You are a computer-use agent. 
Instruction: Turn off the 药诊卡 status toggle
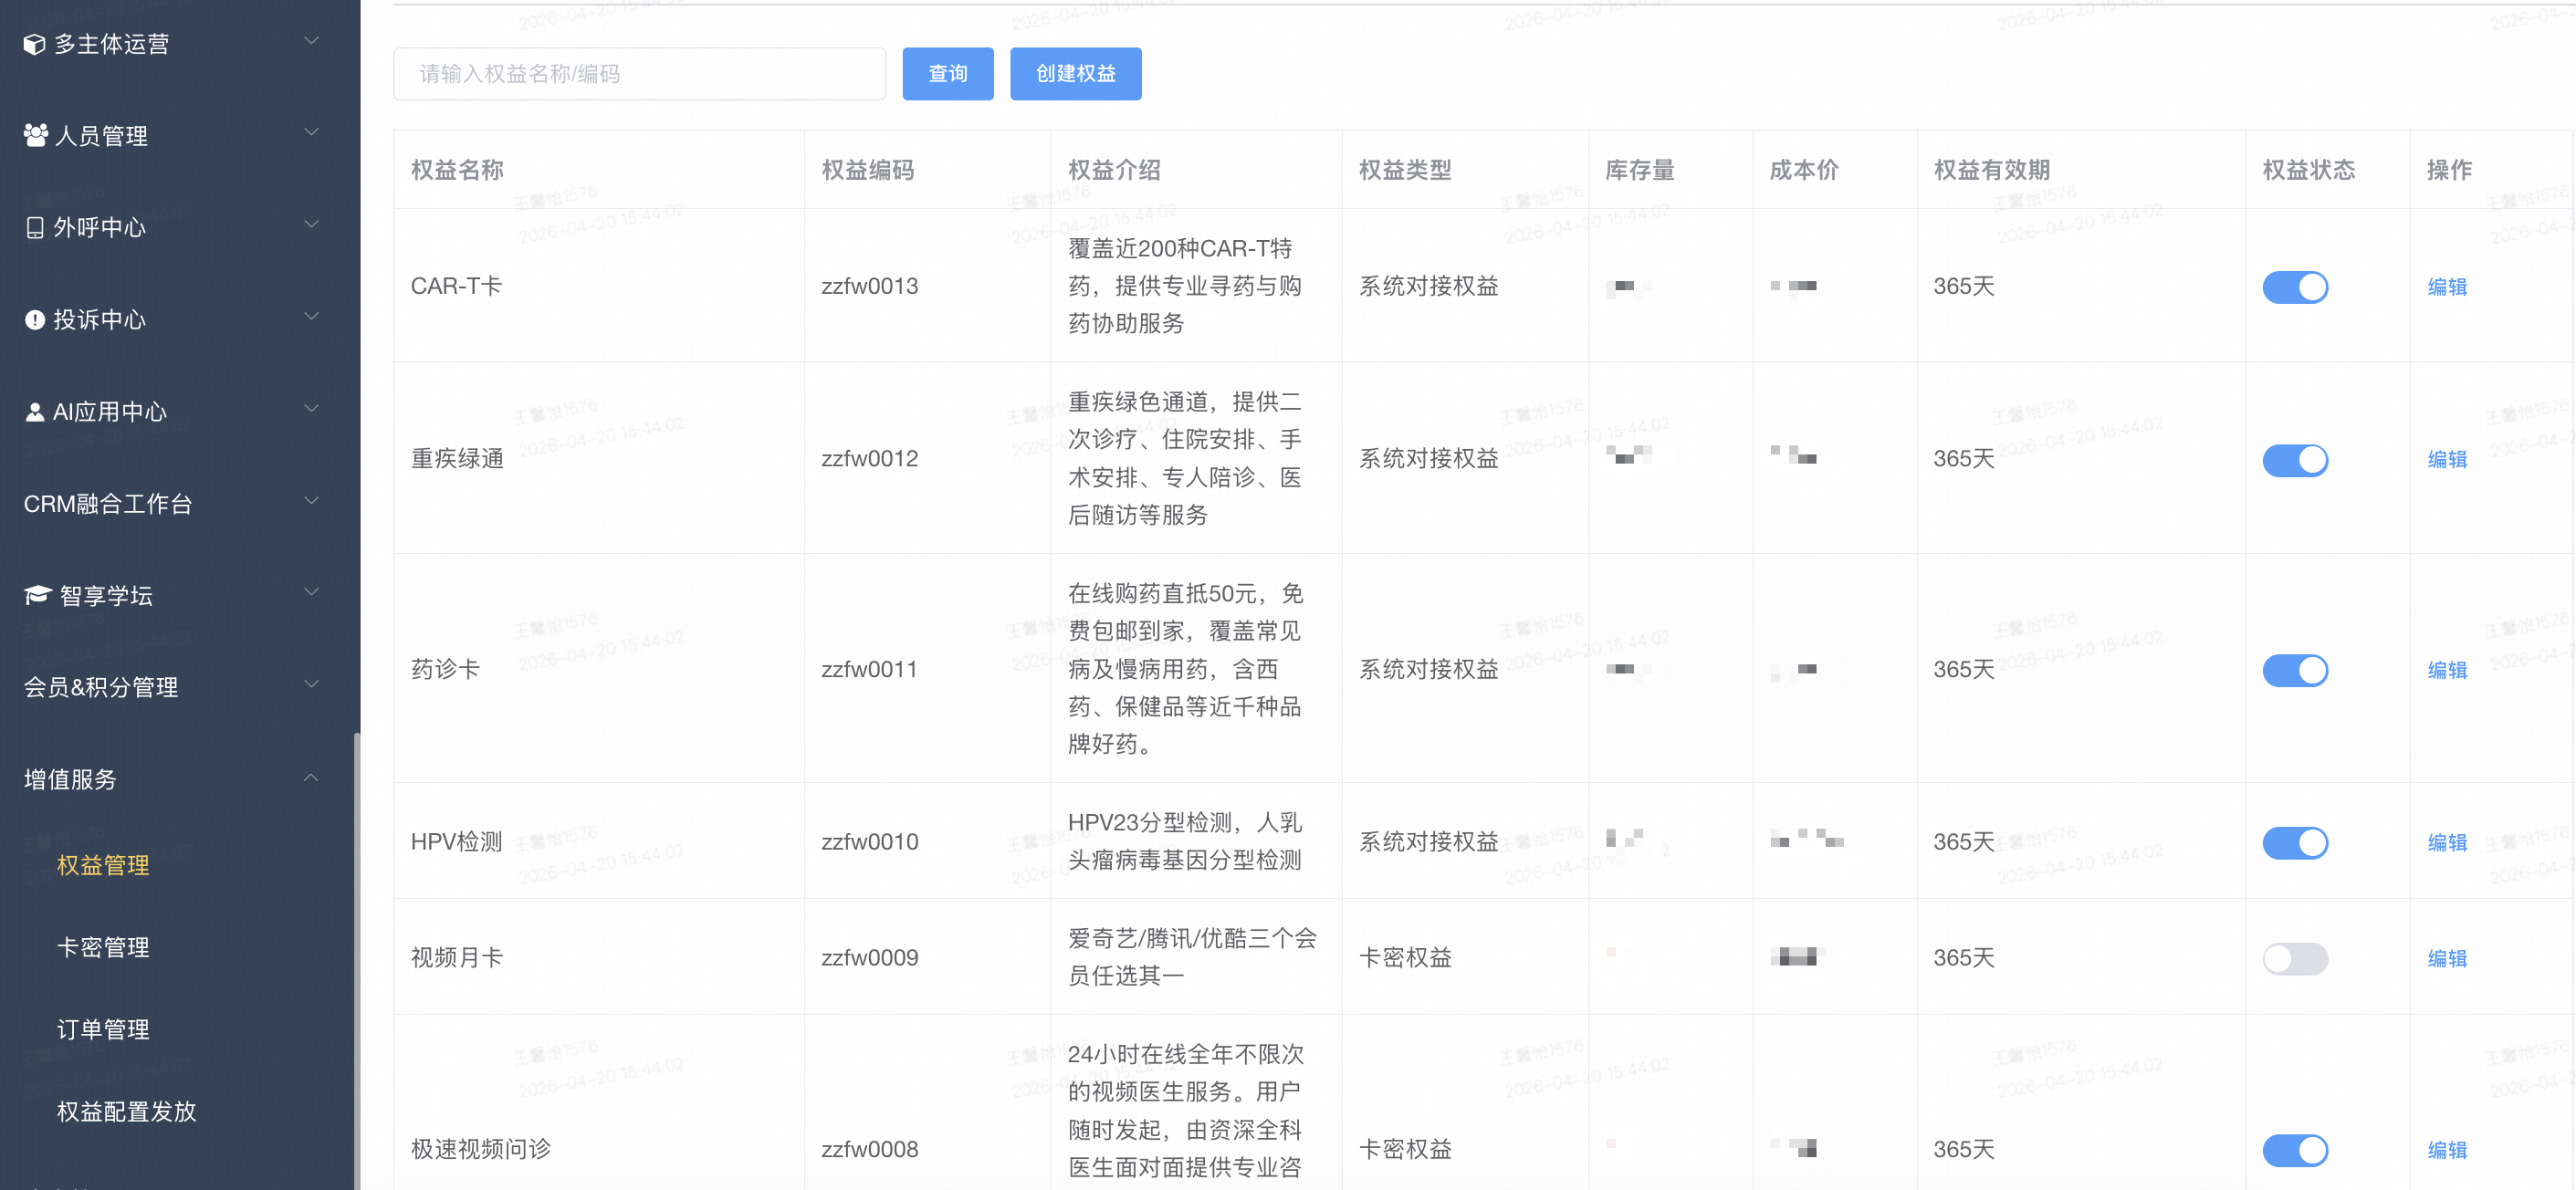[2294, 670]
